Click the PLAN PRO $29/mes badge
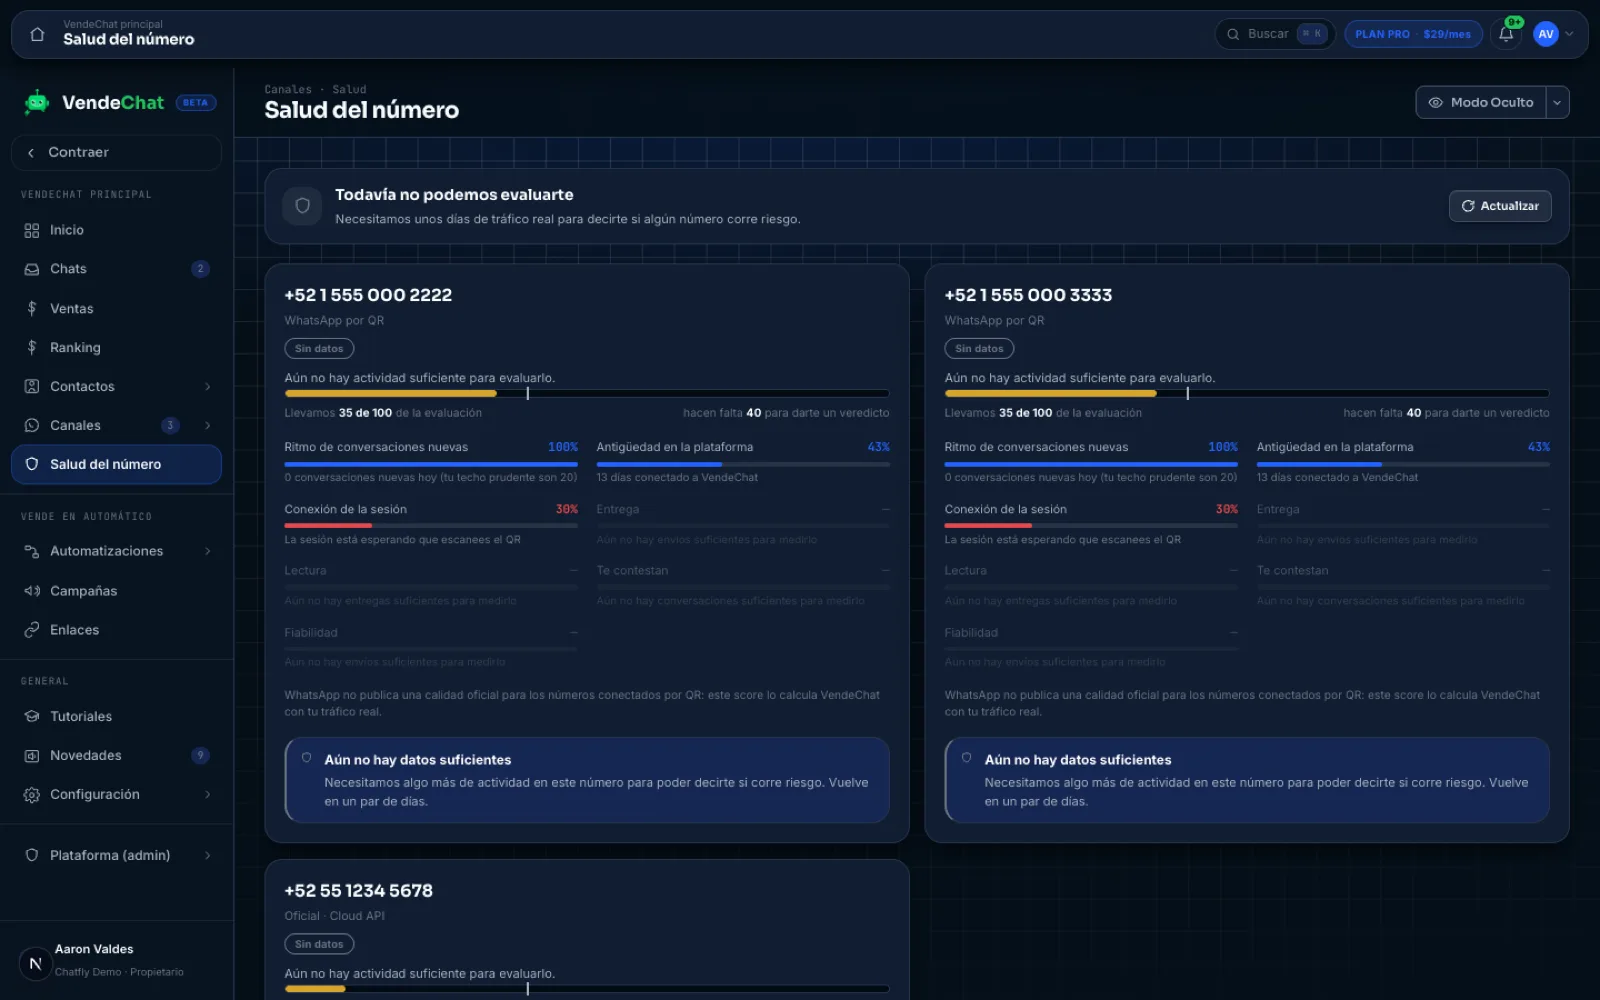Screen dimensions: 1600x1000 click(x=1413, y=34)
